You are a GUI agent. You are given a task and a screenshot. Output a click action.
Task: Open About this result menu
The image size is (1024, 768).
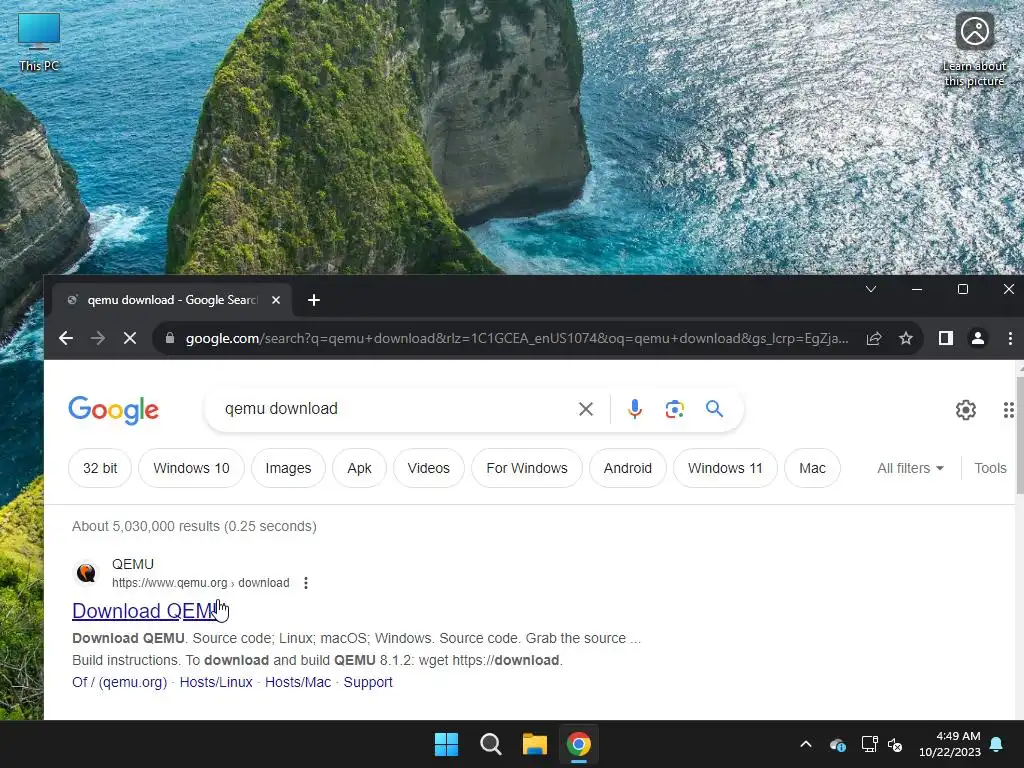[x=306, y=583]
